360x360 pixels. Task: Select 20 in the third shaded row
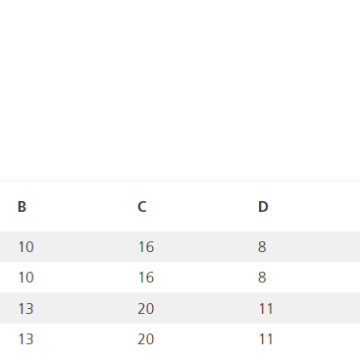coord(146,309)
